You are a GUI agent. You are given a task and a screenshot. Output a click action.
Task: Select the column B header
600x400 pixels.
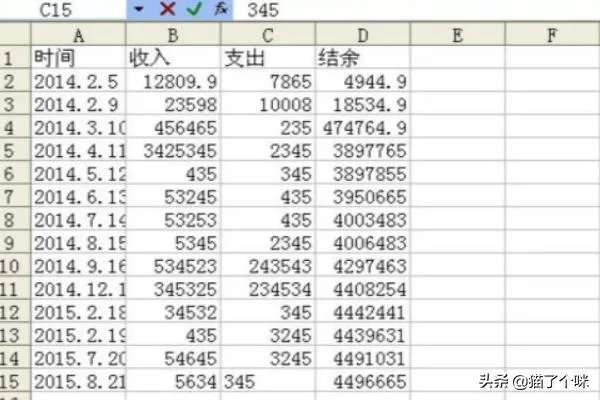(173, 35)
